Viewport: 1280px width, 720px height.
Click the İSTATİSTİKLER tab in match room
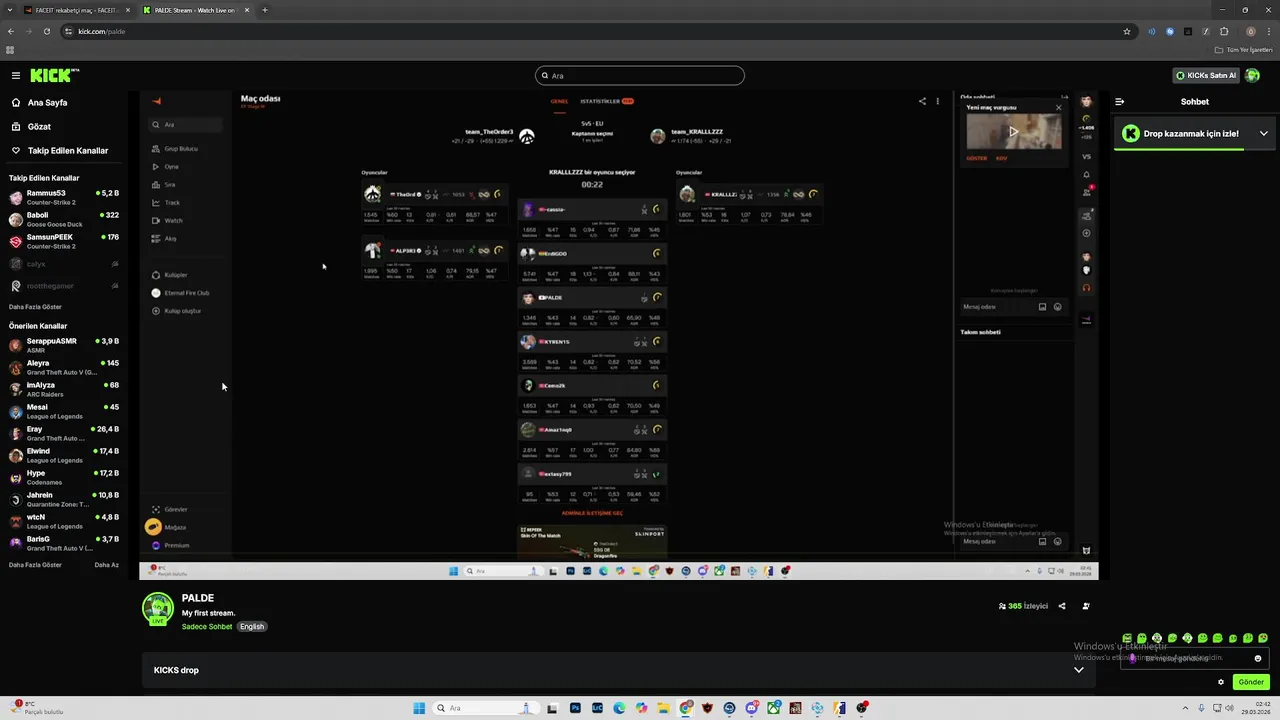tap(607, 101)
